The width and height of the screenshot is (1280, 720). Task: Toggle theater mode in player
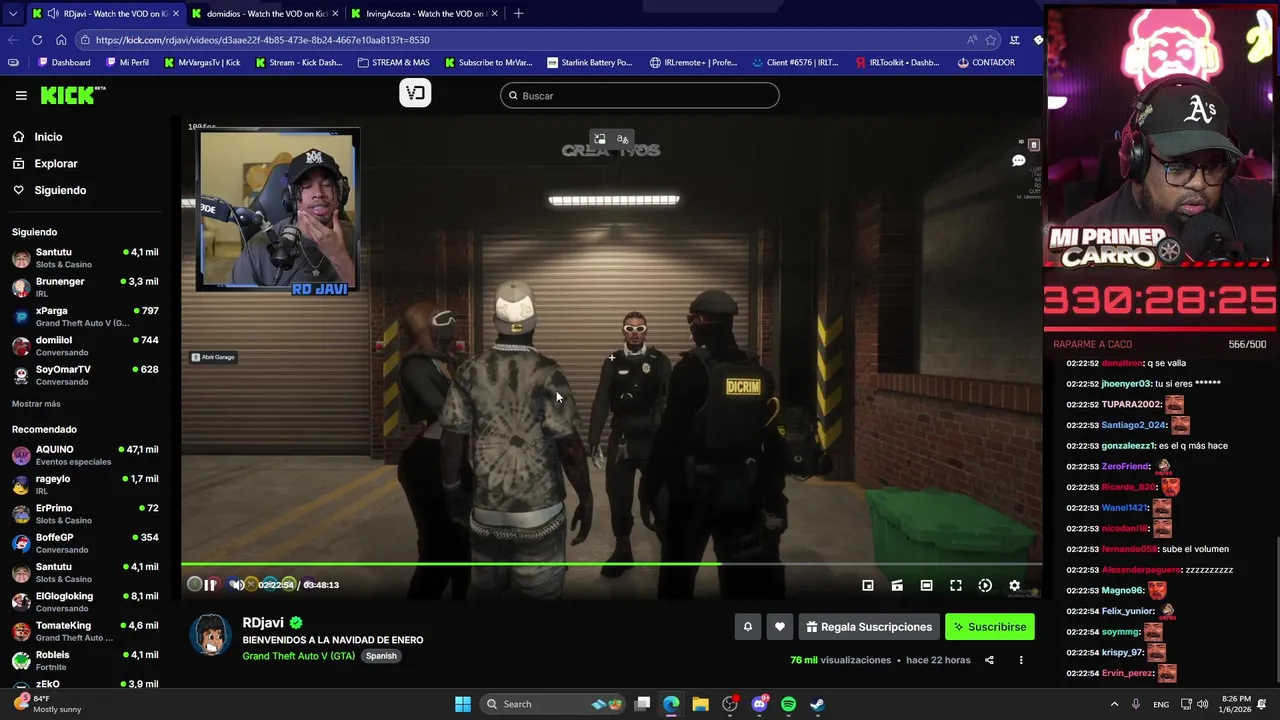926,585
